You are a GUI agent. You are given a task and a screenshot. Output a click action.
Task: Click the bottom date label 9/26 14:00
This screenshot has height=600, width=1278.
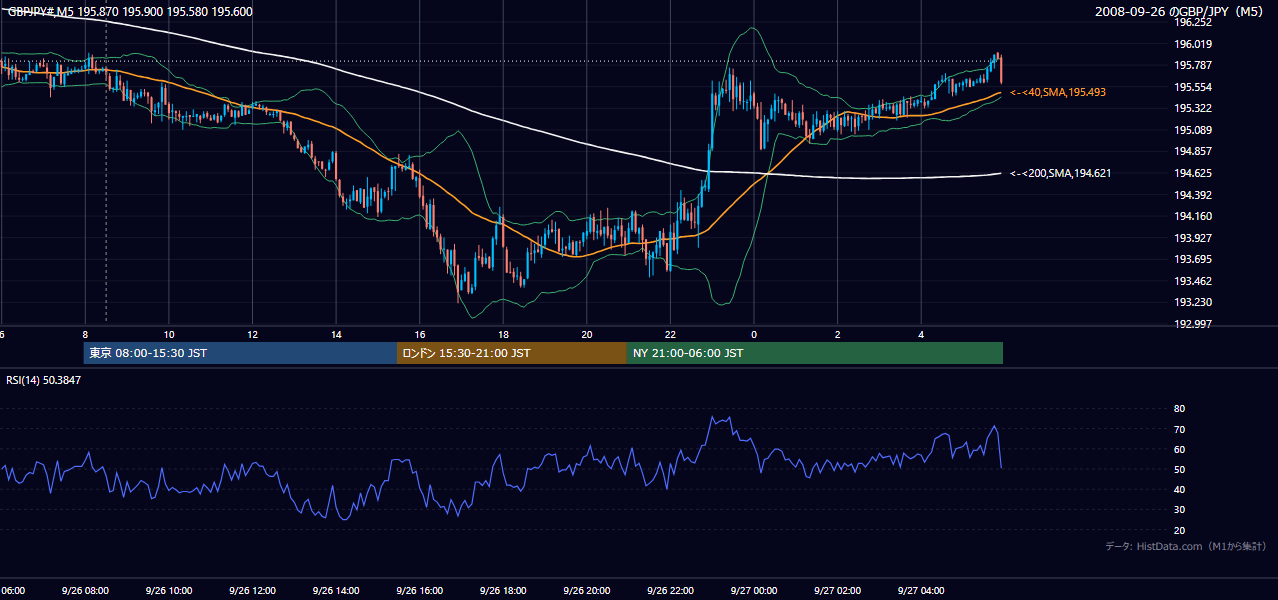335,590
